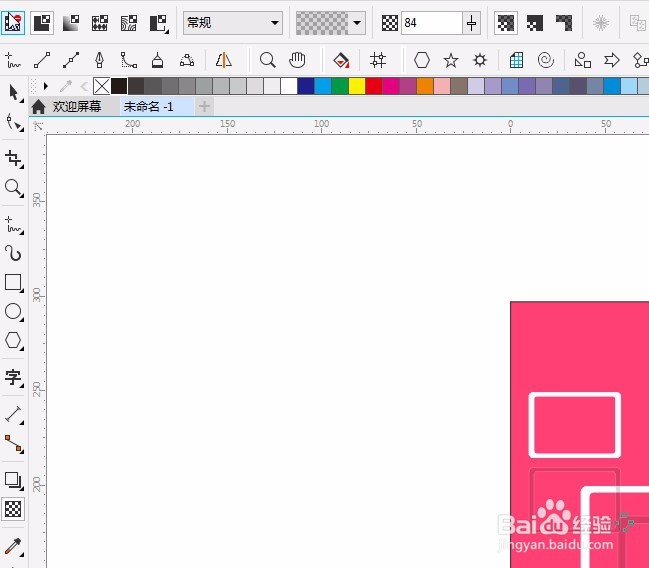Select the Transparency tool in toolbox
This screenshot has width=649, height=568.
tap(13, 509)
